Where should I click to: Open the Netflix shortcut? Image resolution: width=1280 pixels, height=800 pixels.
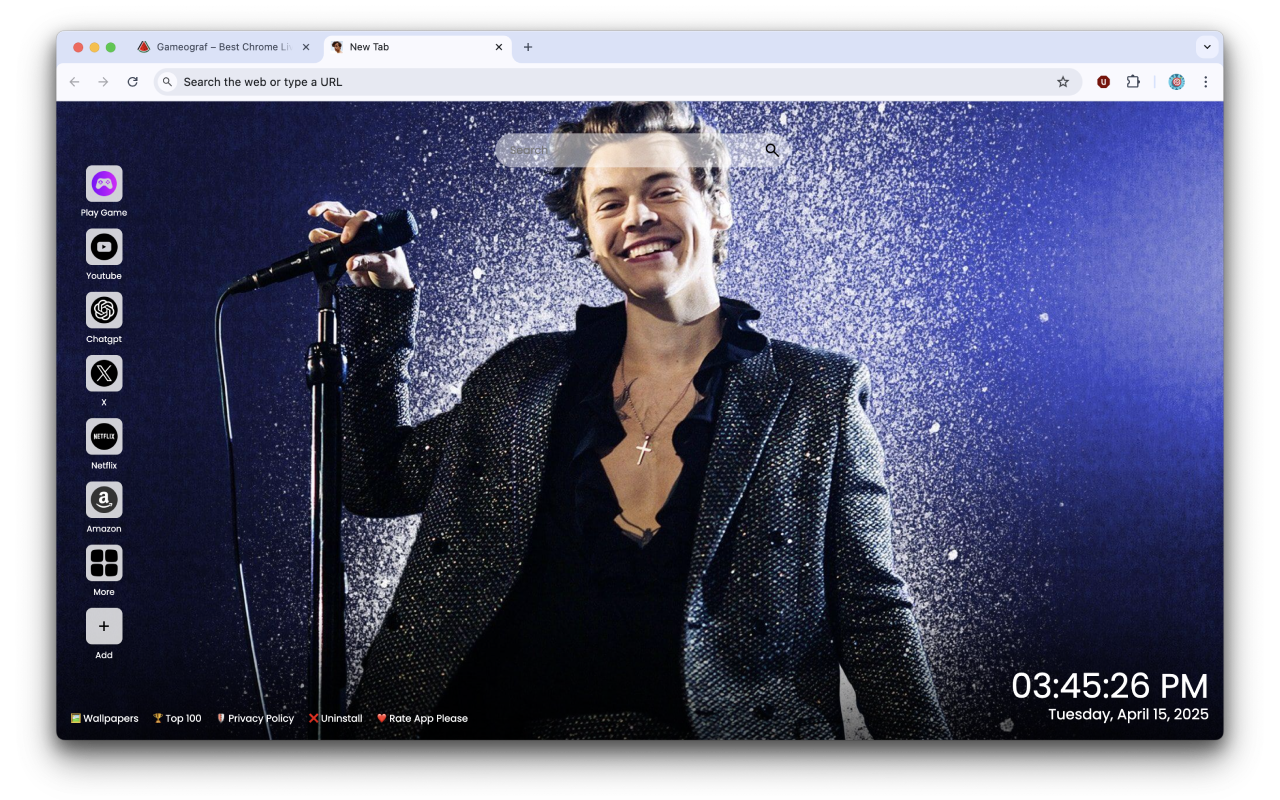(104, 437)
